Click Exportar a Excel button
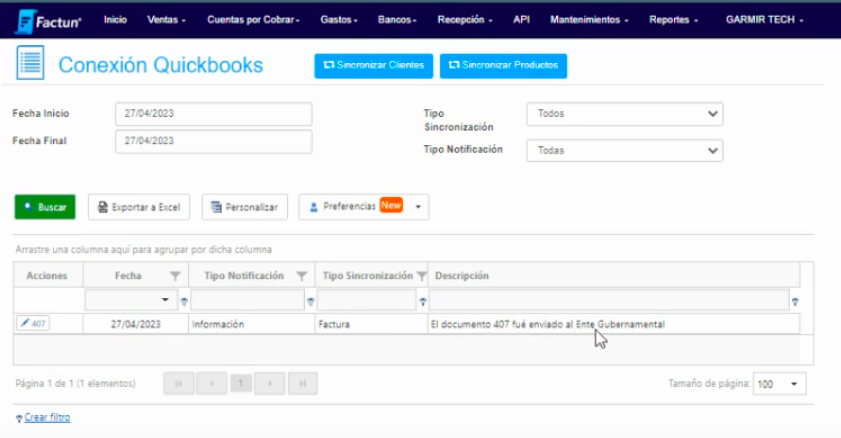 (x=139, y=207)
